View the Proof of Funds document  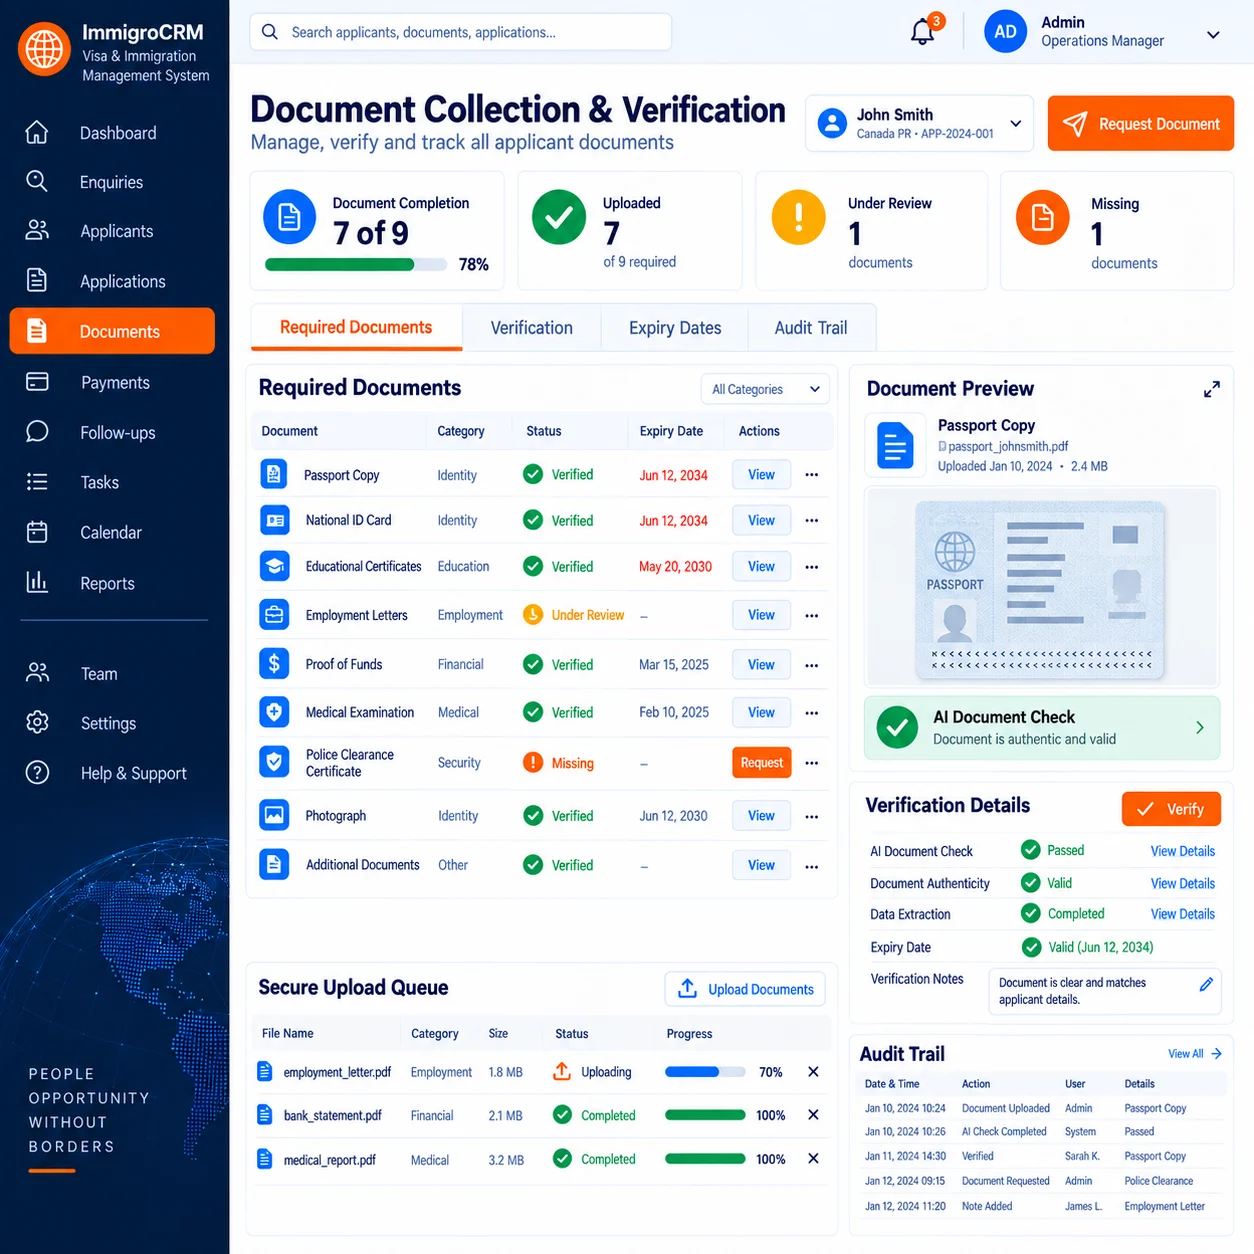click(761, 664)
